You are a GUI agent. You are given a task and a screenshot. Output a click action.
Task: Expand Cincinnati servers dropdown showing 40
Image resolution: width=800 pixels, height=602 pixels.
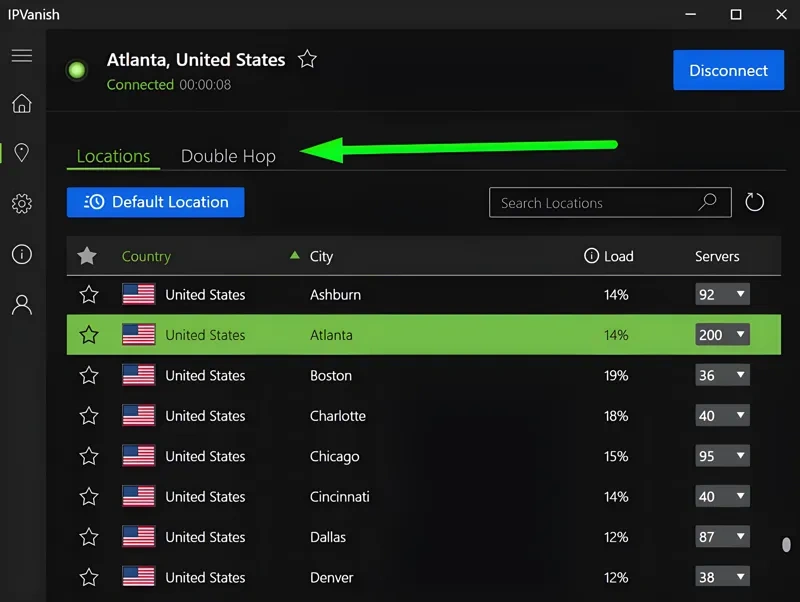coord(722,496)
